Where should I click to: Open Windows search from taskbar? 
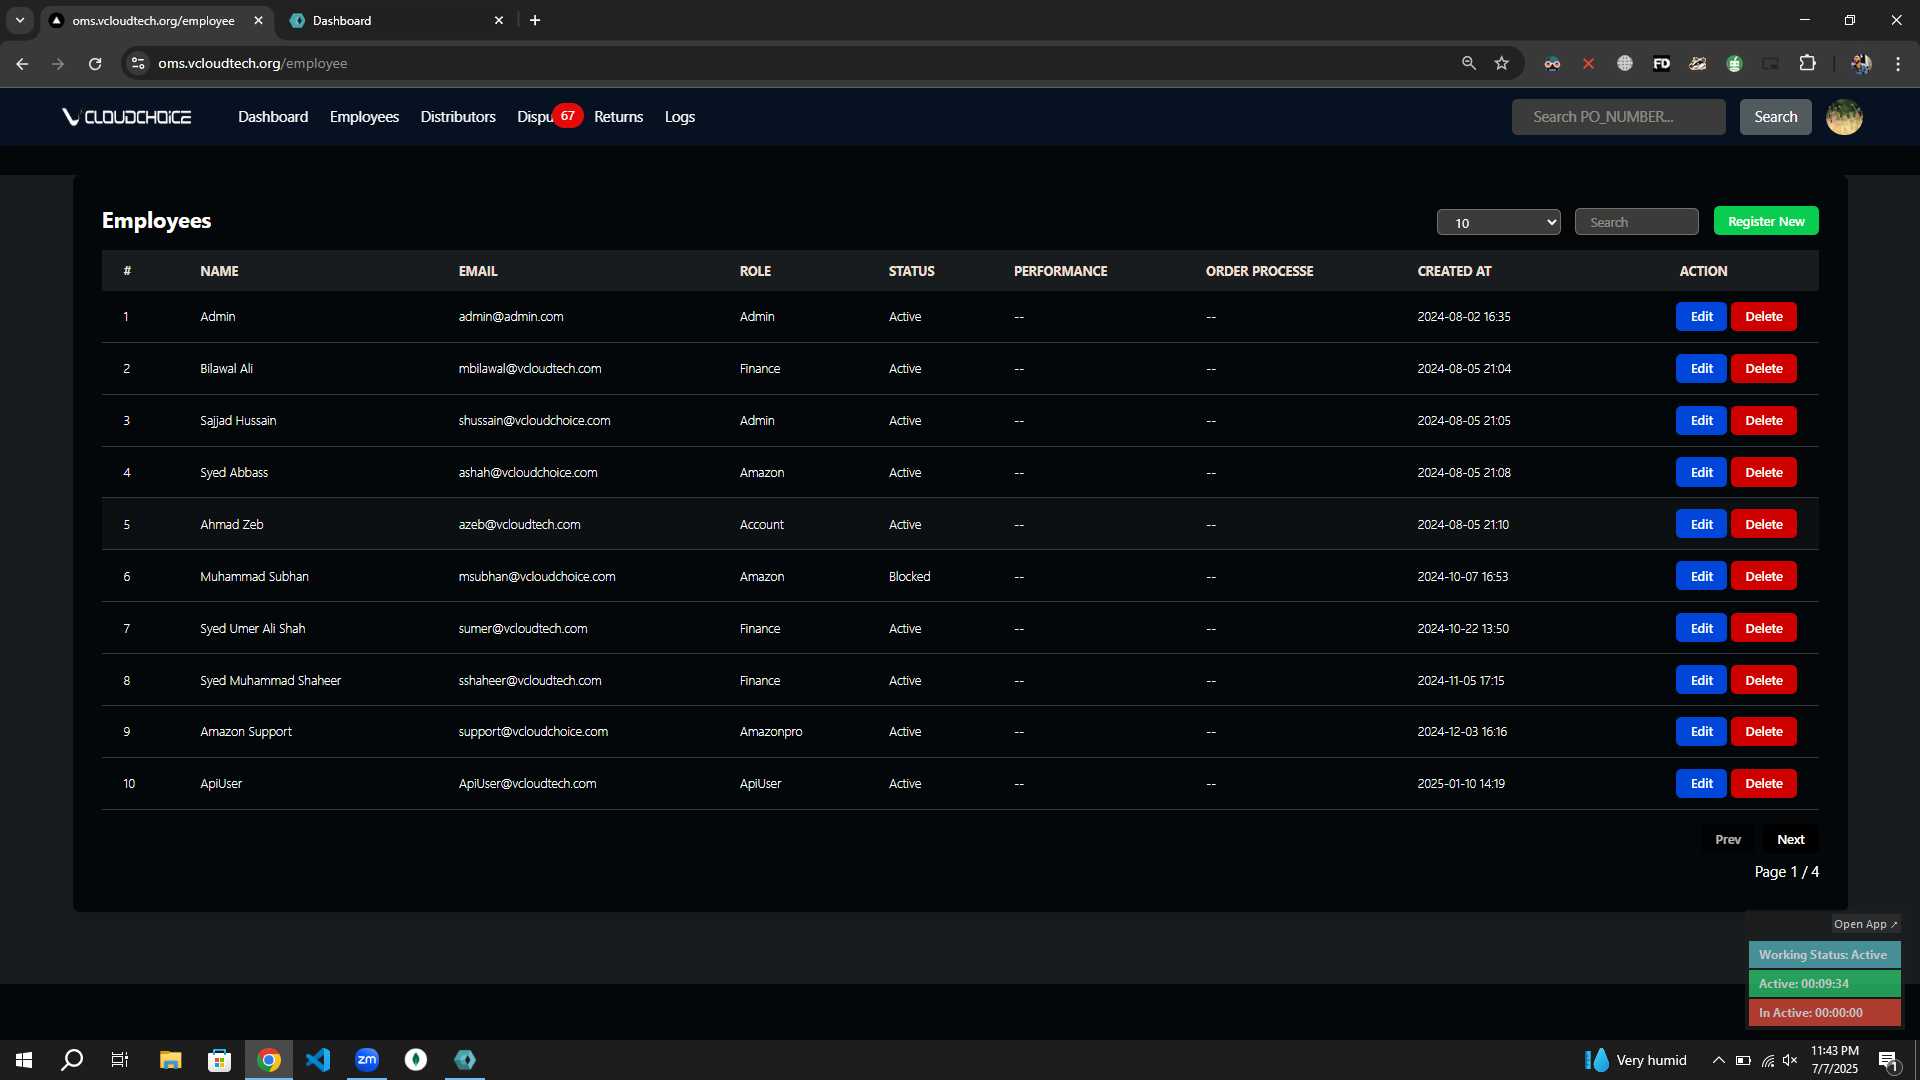coord(72,1060)
